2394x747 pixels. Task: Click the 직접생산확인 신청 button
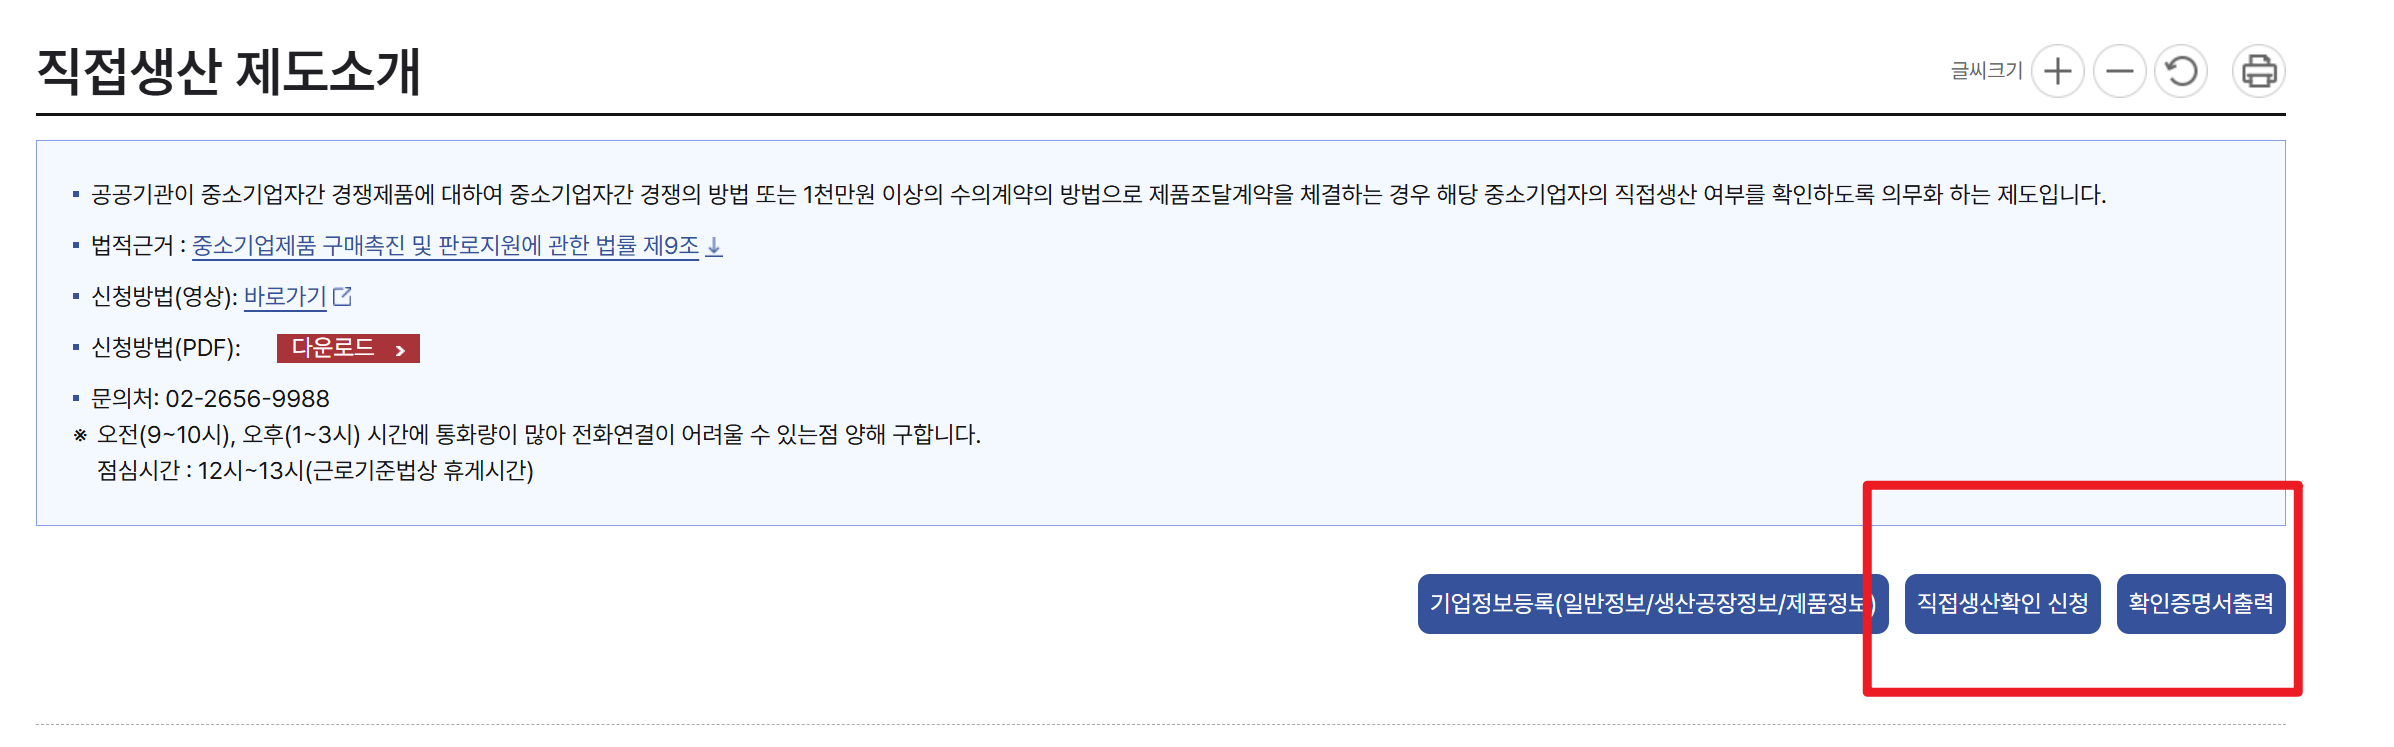[x=2002, y=603]
